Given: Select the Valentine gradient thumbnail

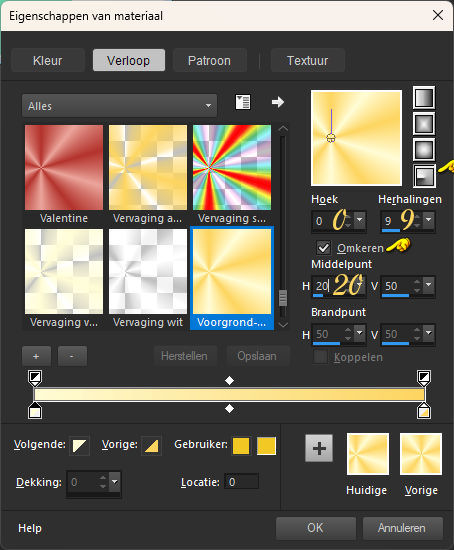Looking at the screenshot, I should coord(64,168).
